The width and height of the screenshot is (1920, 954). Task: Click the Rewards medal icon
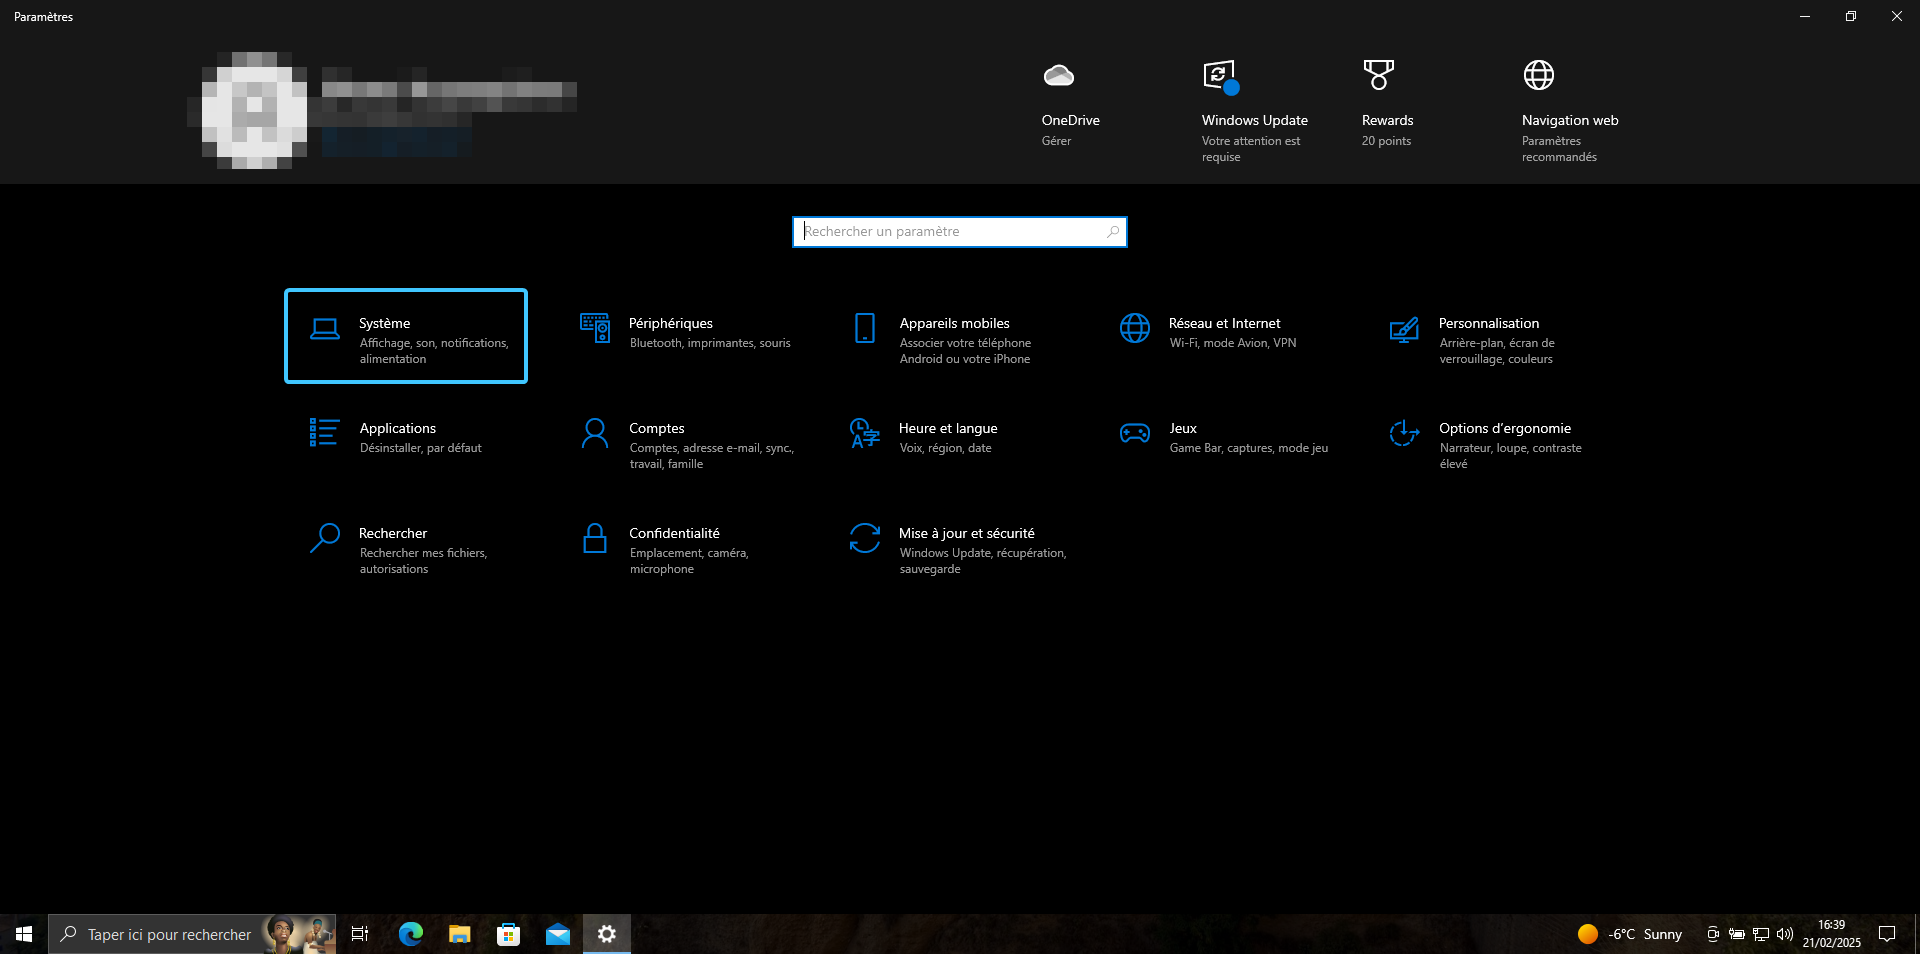[x=1378, y=74]
